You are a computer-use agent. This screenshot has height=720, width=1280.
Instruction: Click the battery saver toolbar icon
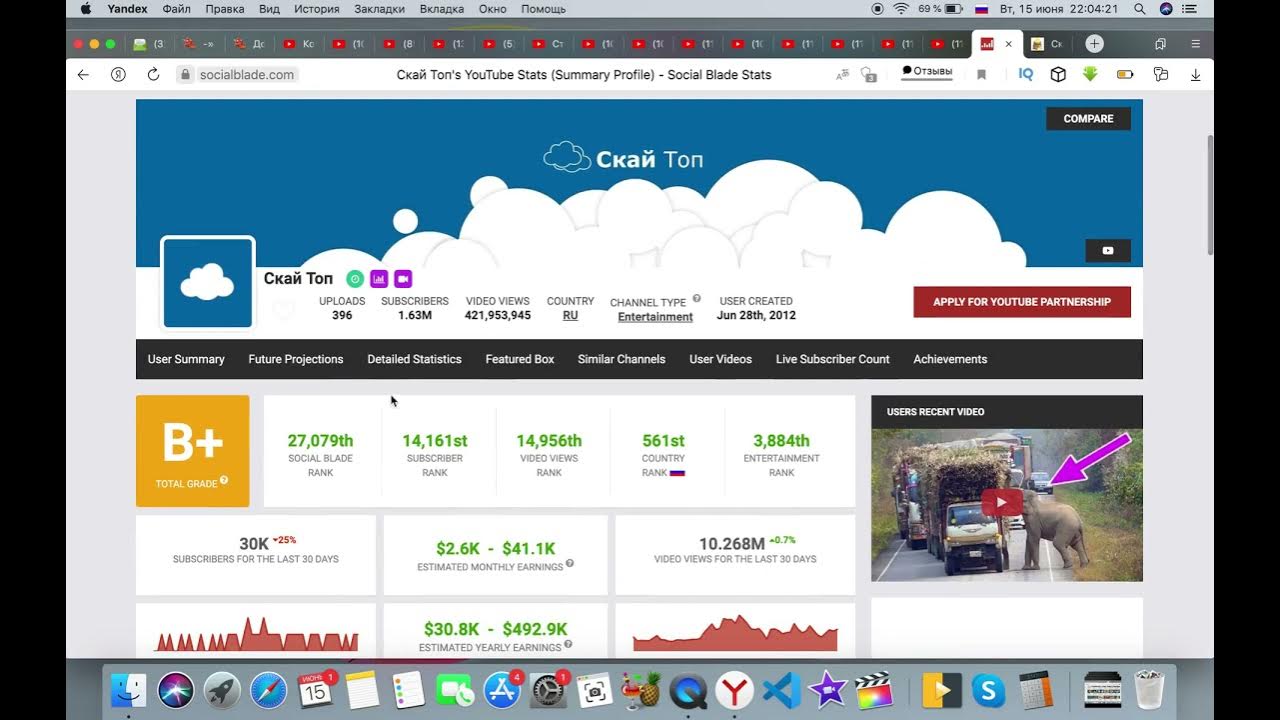pyautogui.click(x=1125, y=74)
